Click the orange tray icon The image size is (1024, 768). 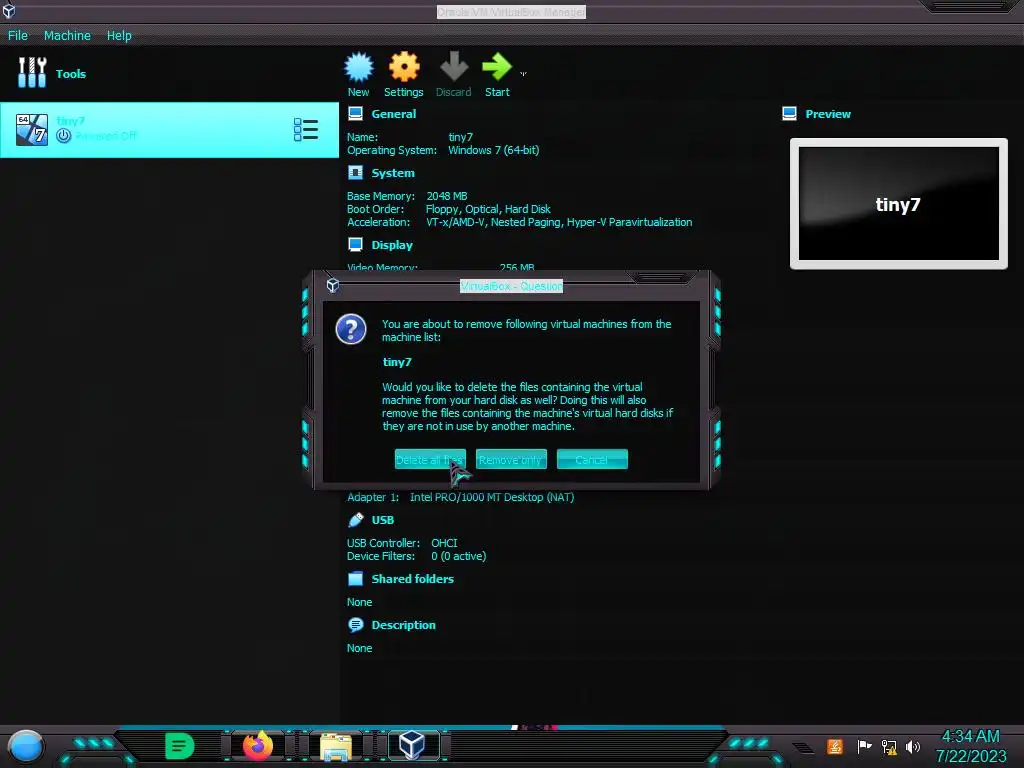coord(835,746)
